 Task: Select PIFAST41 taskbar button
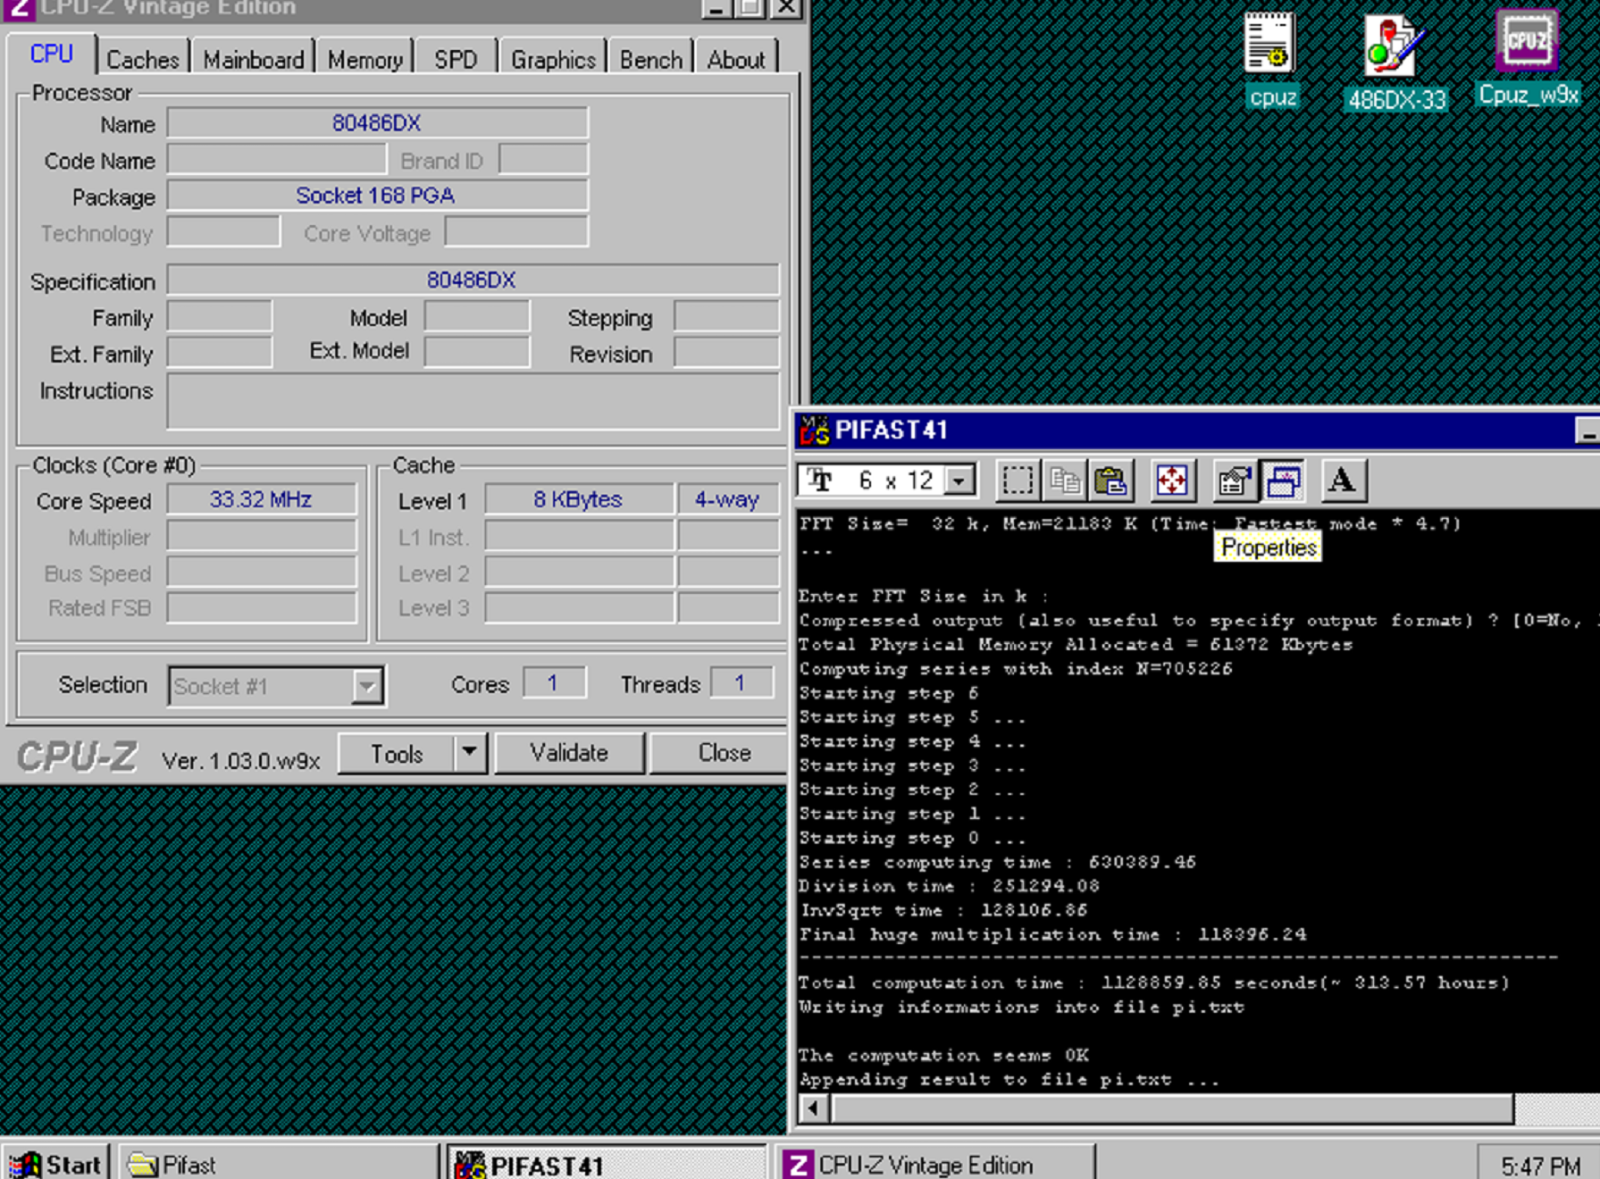(x=606, y=1164)
